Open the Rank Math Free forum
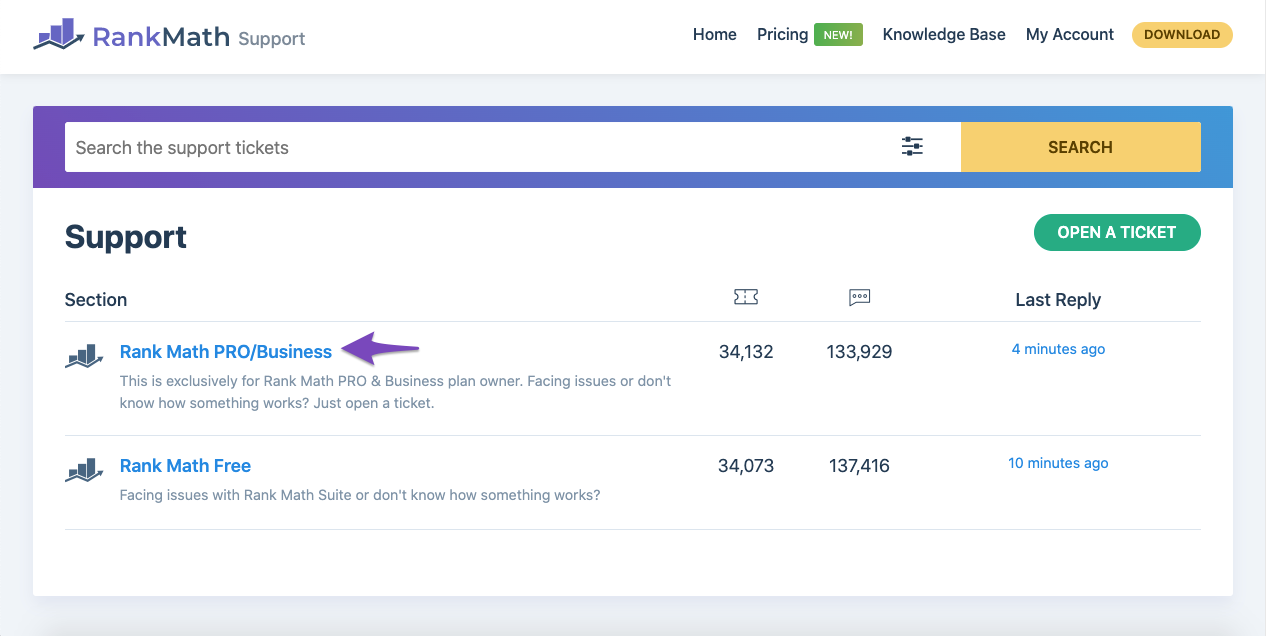 click(185, 466)
